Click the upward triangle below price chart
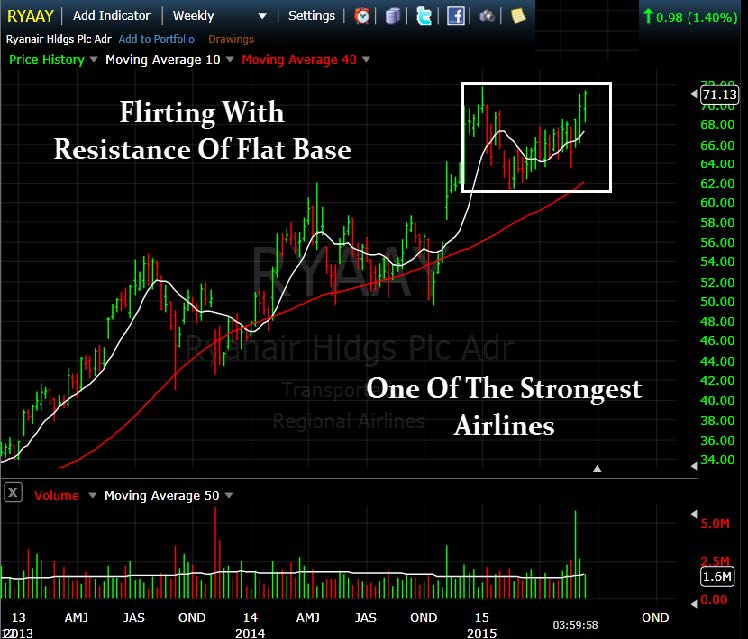748x639 pixels. coord(597,469)
